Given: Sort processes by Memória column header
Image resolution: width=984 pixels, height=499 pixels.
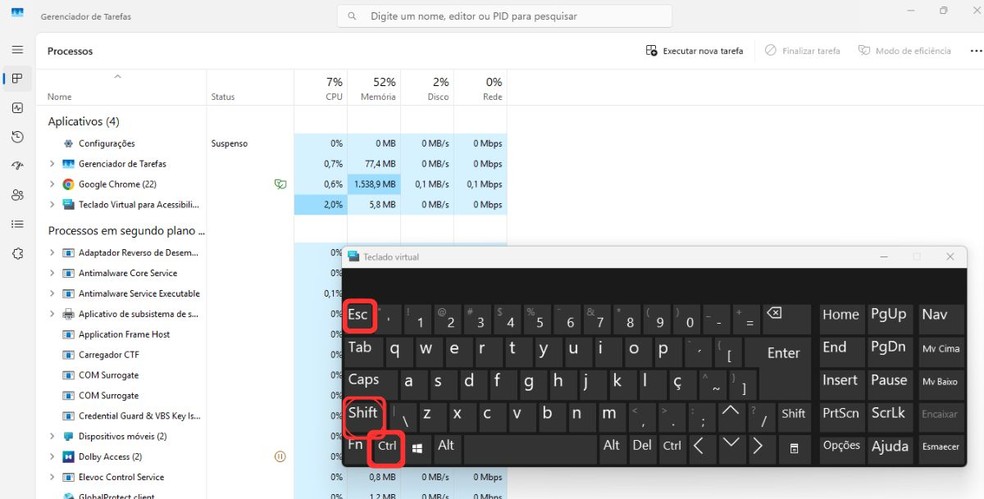Looking at the screenshot, I should coord(374,87).
